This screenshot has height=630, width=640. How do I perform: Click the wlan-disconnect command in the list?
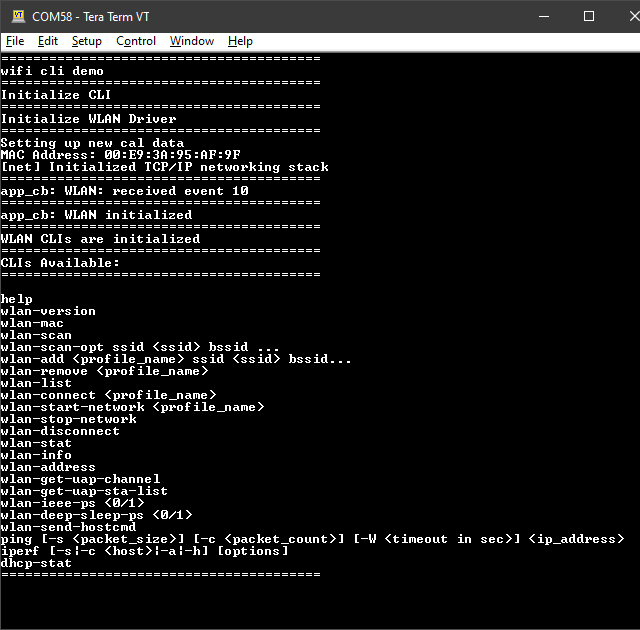(60, 431)
